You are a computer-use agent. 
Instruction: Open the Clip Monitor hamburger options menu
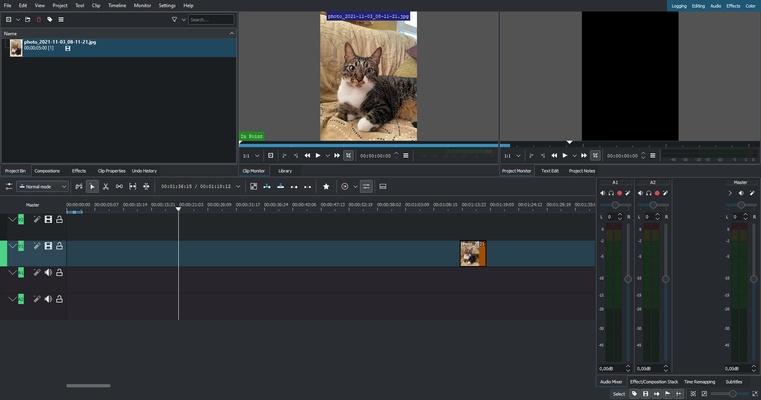[406, 155]
